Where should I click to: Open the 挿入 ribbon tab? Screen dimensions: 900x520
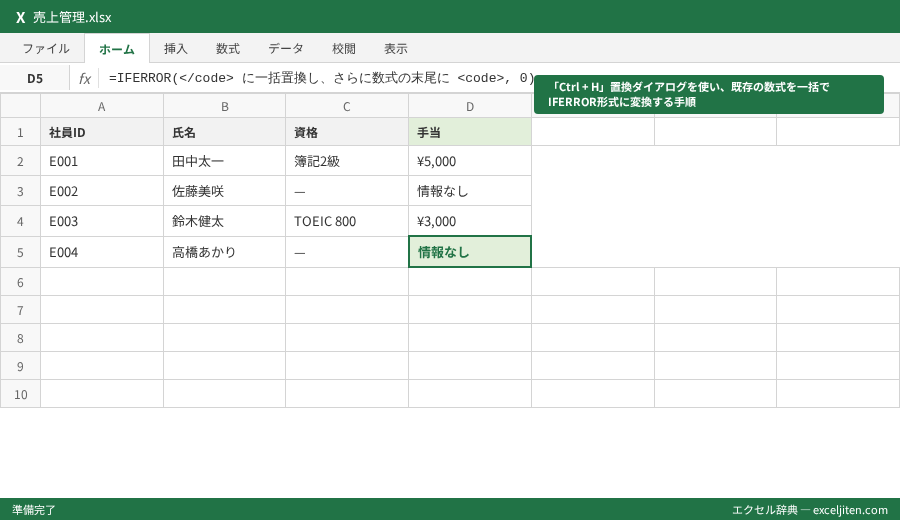(x=176, y=49)
